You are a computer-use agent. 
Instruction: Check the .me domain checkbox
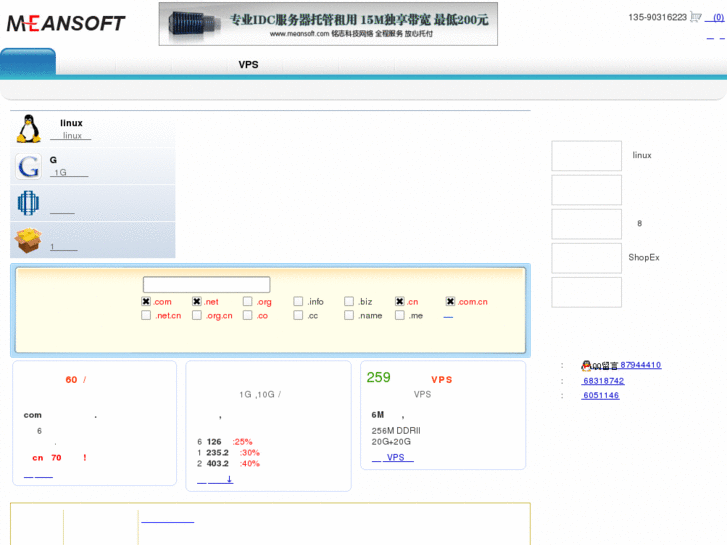pos(400,315)
